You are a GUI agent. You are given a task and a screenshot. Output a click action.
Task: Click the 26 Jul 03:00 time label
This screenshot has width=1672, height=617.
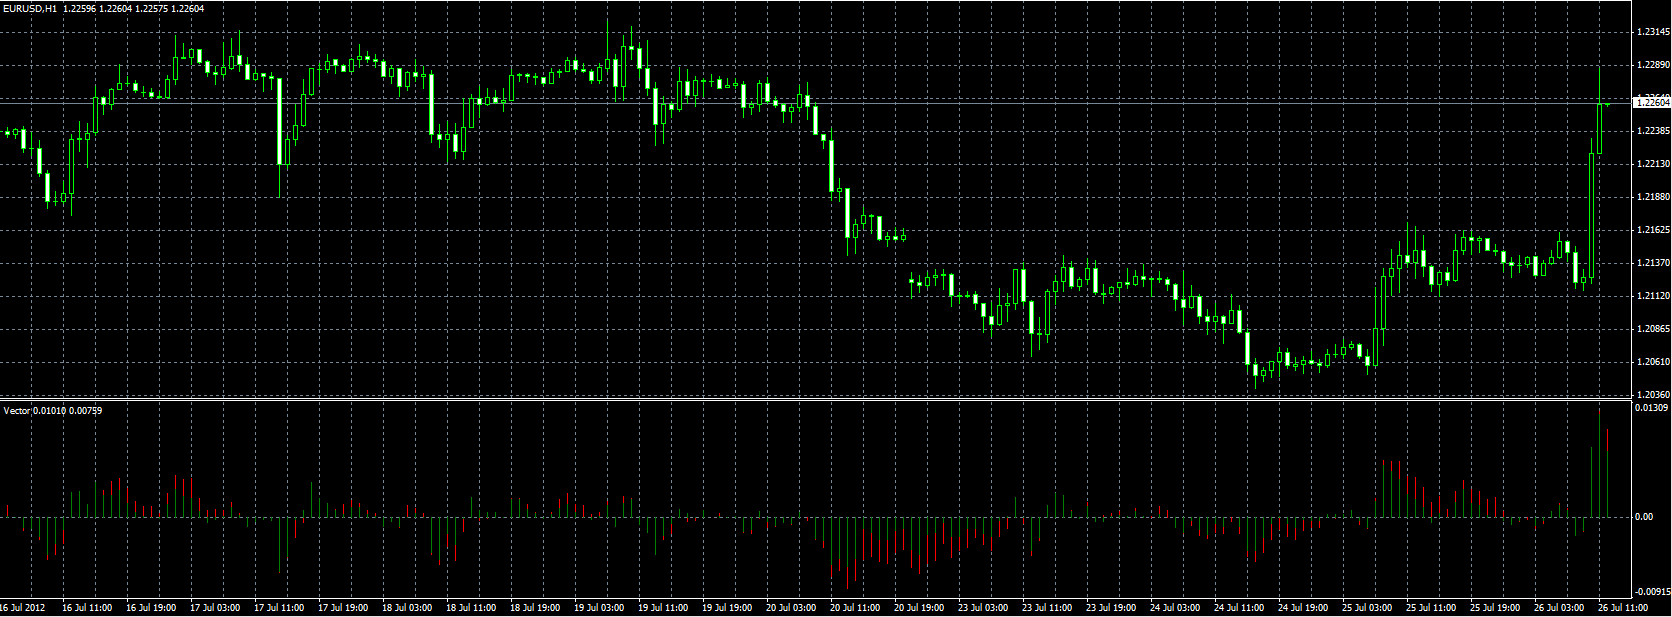[x=1559, y=607]
